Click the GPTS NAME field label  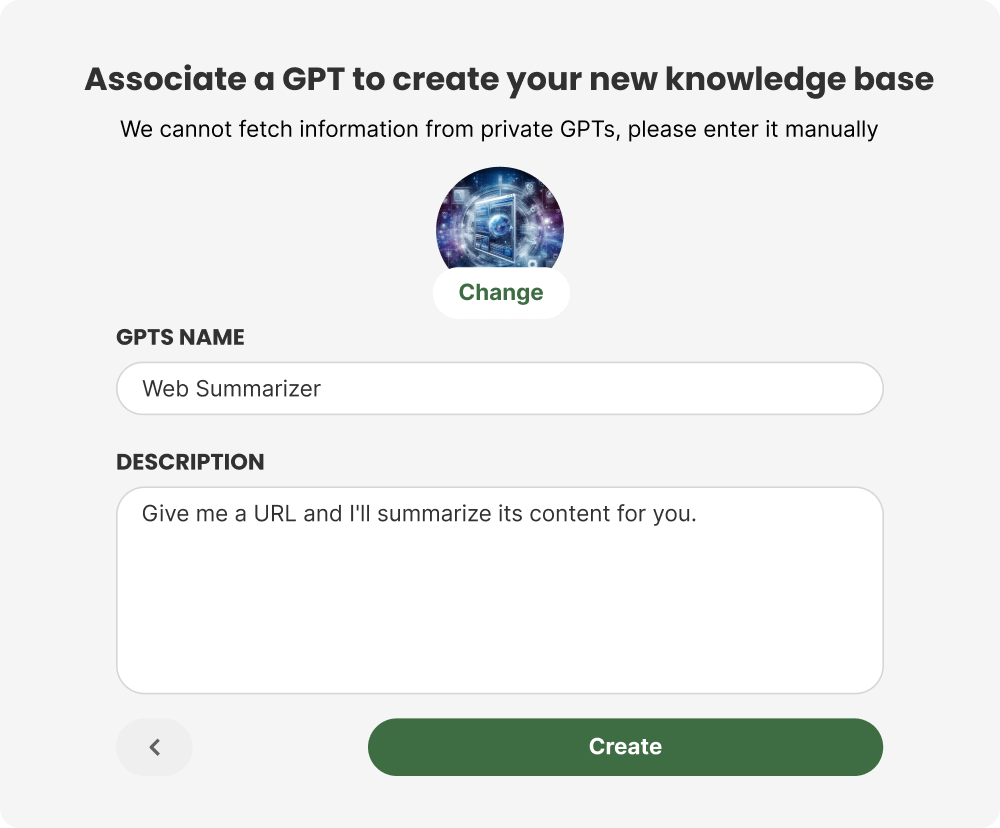tap(180, 337)
